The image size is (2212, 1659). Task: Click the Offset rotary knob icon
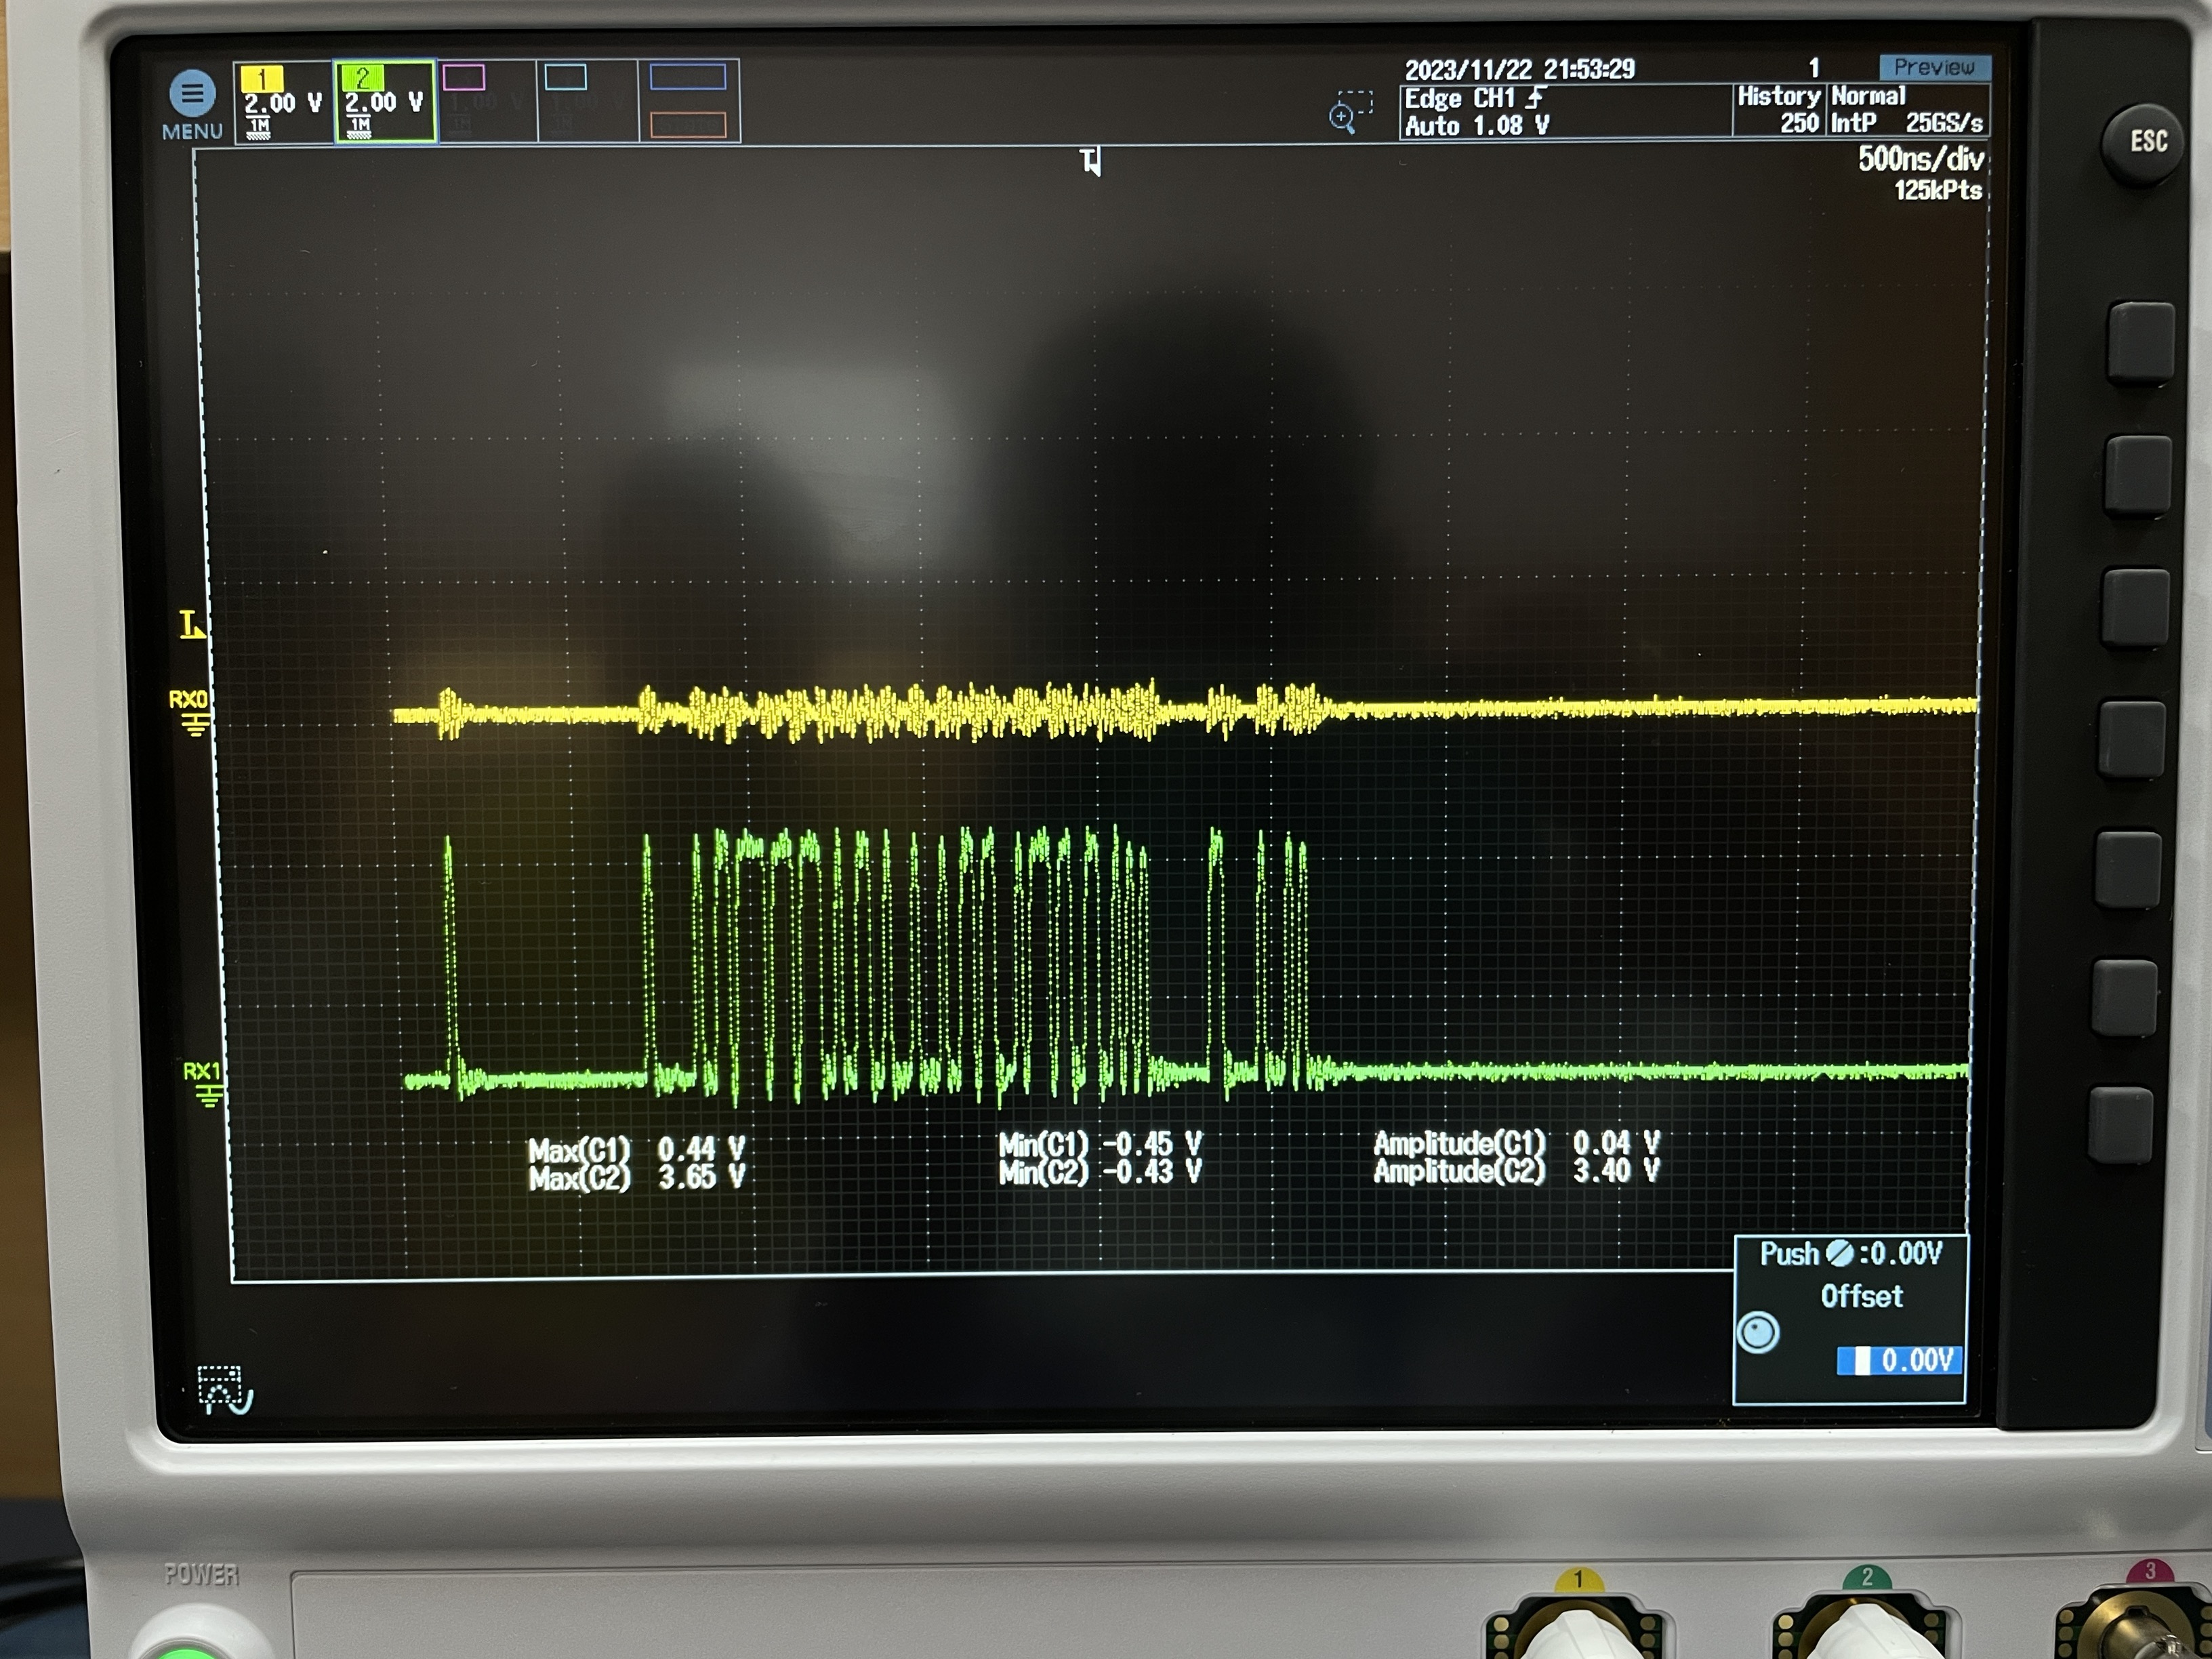coord(1758,1333)
